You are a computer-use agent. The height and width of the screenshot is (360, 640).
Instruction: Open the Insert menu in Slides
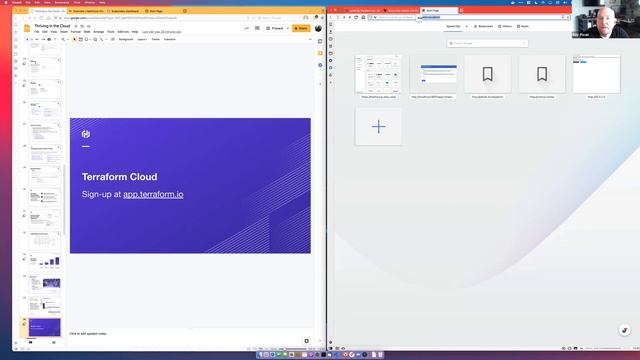pyautogui.click(x=64, y=32)
